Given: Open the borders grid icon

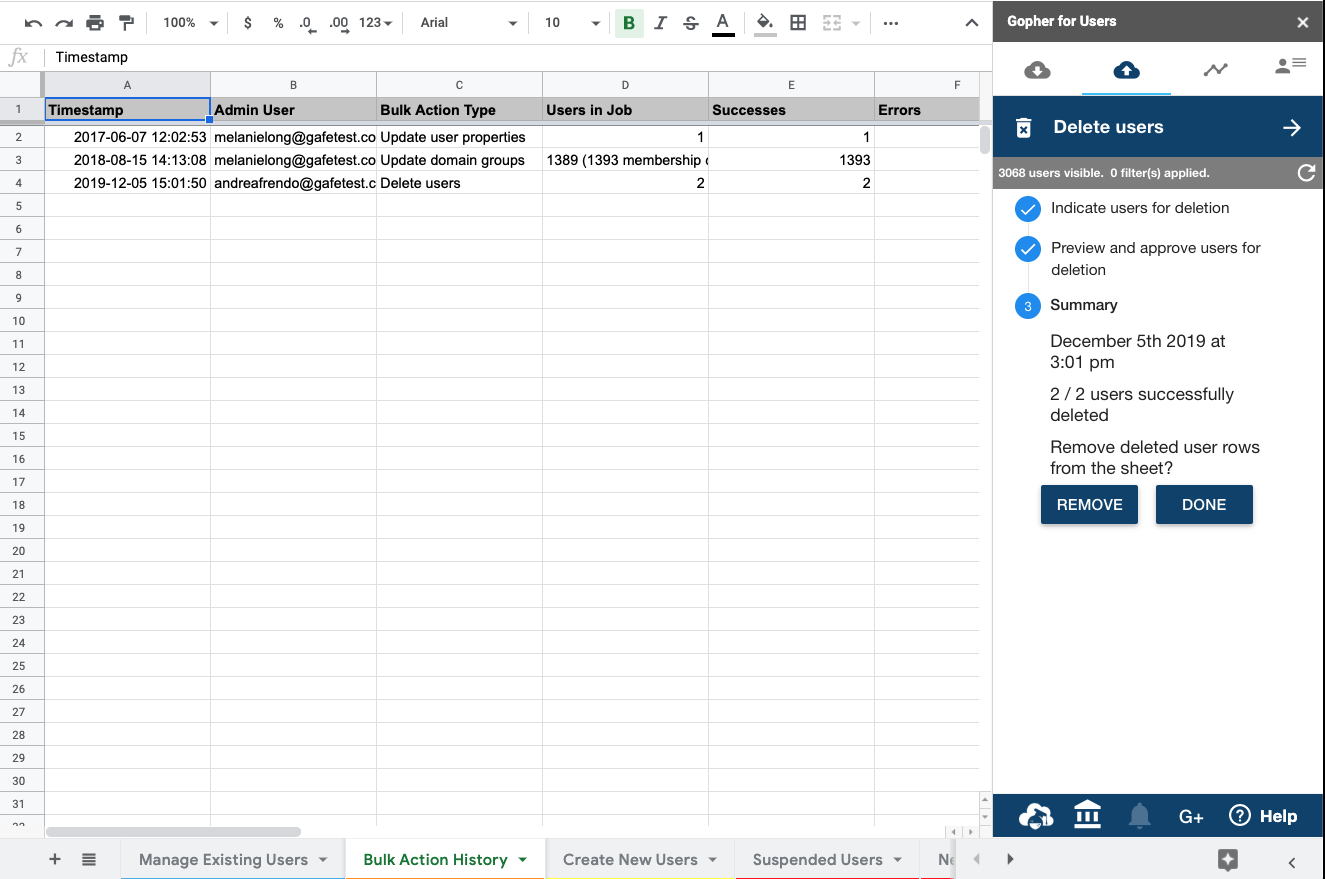Looking at the screenshot, I should [798, 23].
